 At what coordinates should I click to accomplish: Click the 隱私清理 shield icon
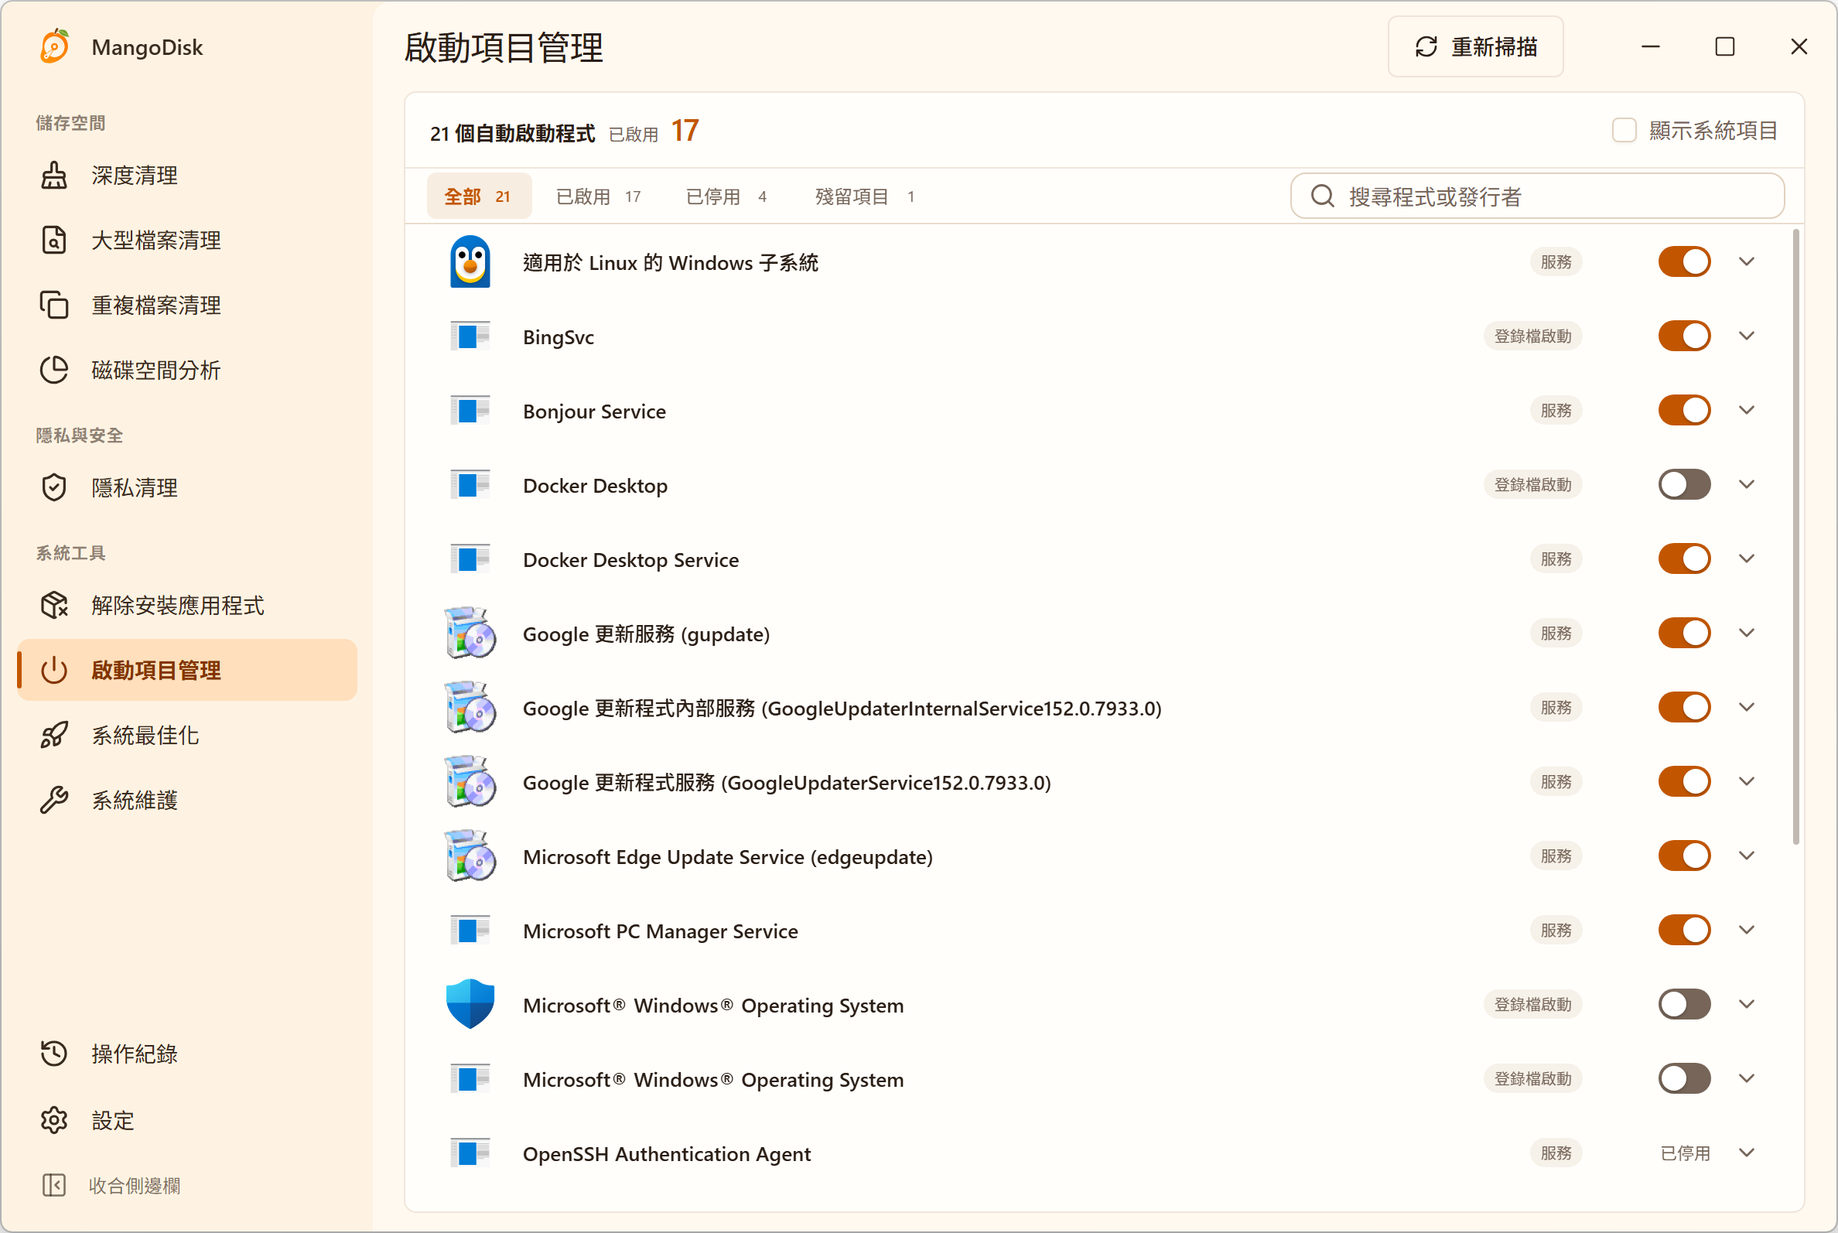[x=54, y=487]
